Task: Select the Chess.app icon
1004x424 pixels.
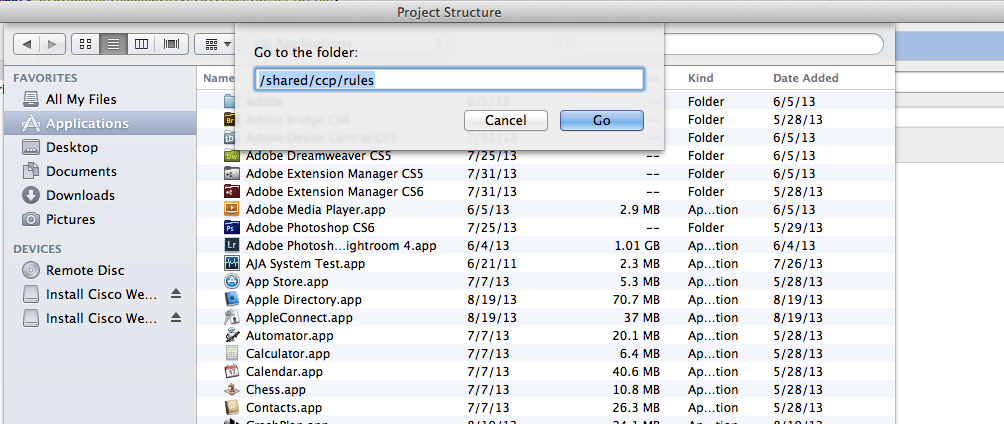Action: coord(231,389)
